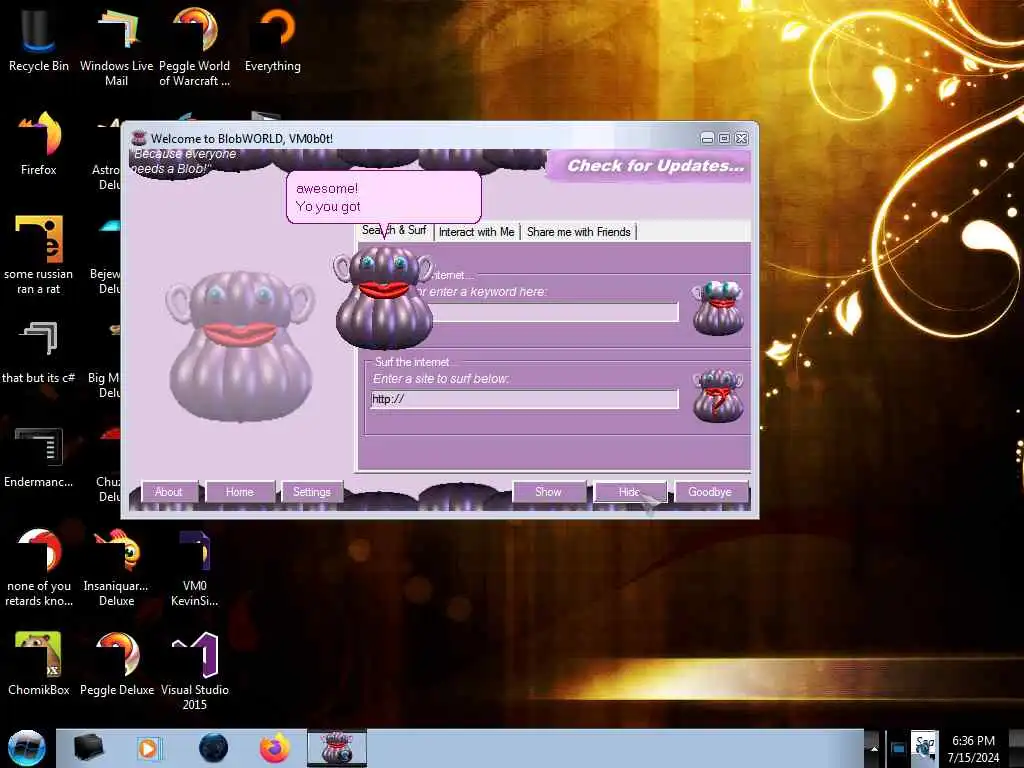The width and height of the screenshot is (1024, 768).
Task: Click Check for Updates banner
Action: click(653, 166)
